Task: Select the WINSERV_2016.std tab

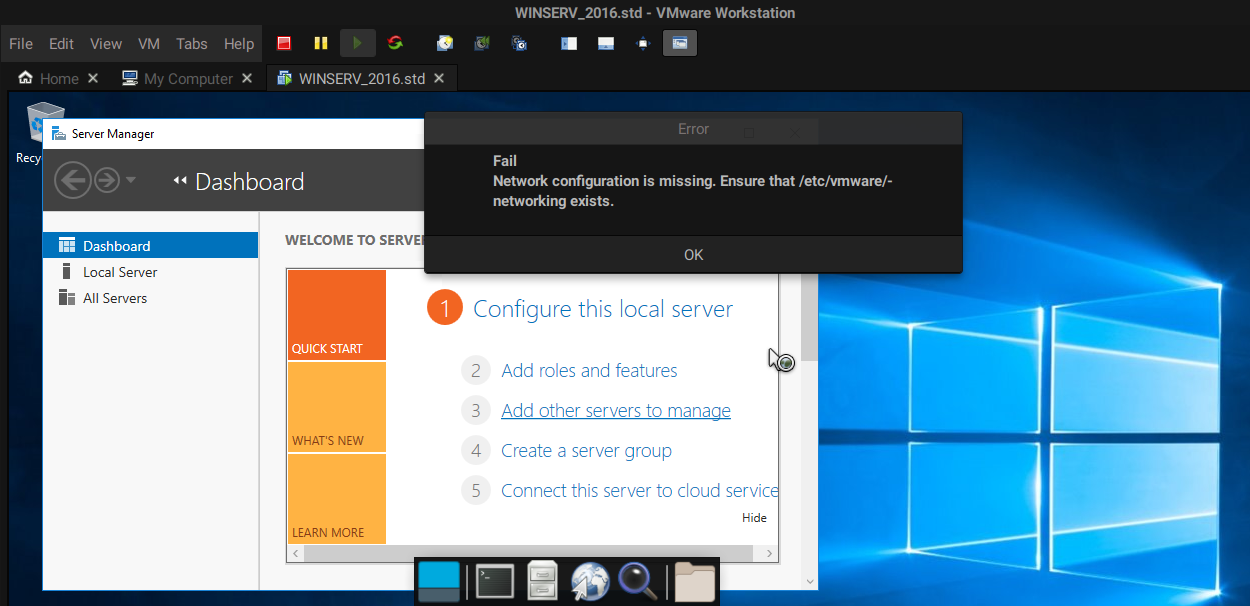Action: [361, 79]
